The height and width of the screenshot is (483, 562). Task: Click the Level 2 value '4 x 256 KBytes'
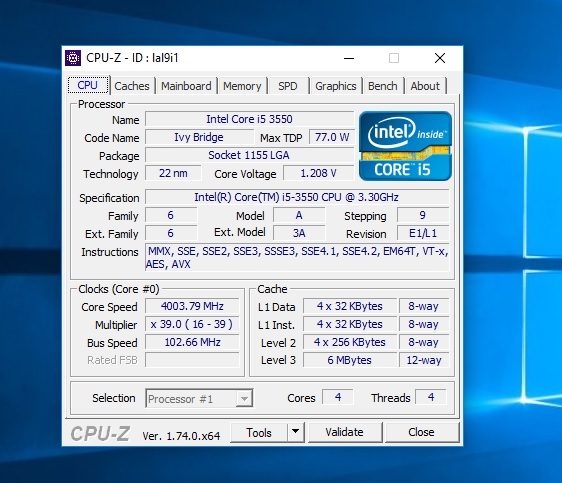pos(350,342)
